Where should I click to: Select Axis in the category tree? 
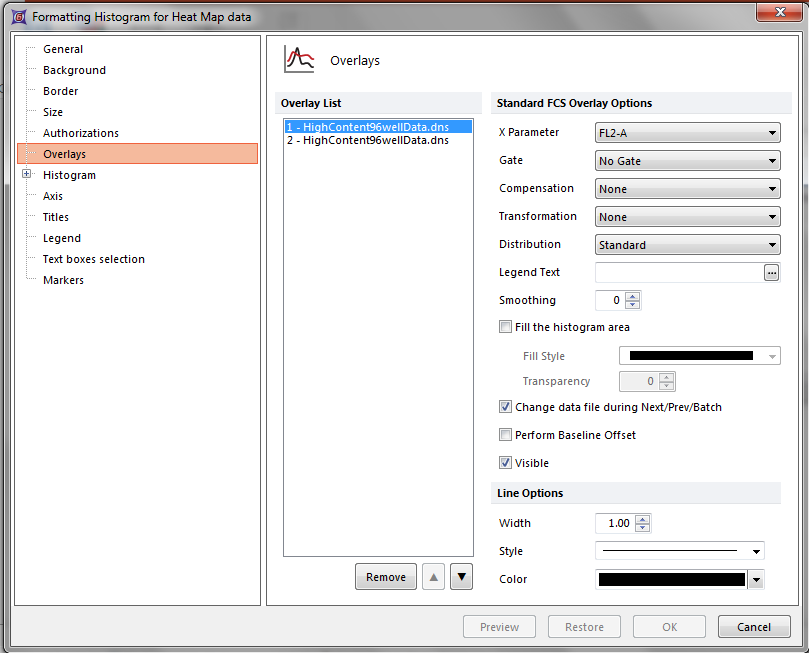(x=53, y=196)
